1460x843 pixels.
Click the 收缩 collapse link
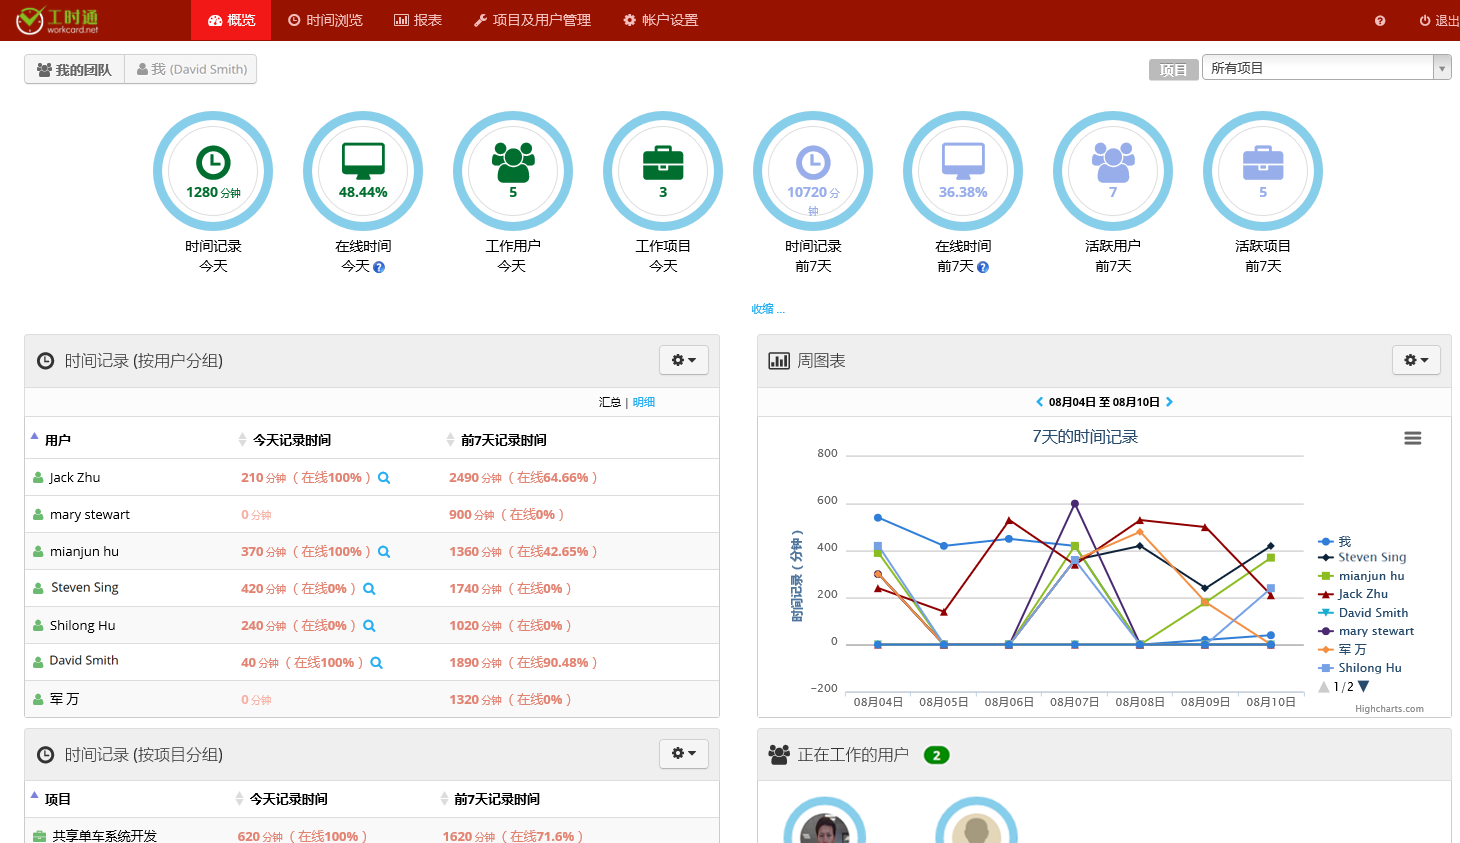click(x=768, y=309)
